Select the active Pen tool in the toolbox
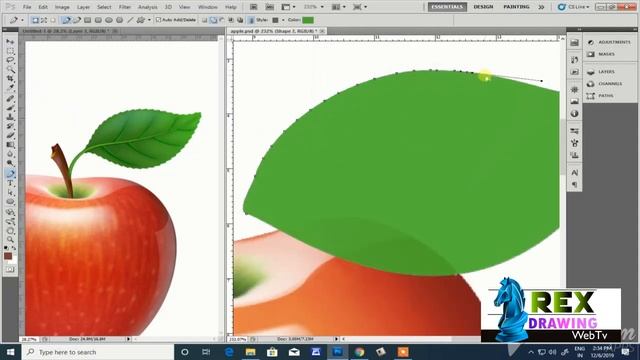The image size is (640, 360). pos(10,174)
